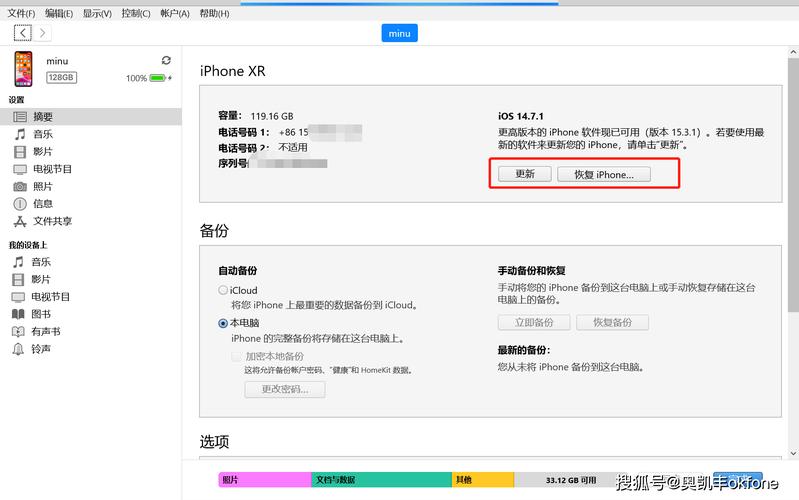Click the 自动备份 heading

pos(237,271)
